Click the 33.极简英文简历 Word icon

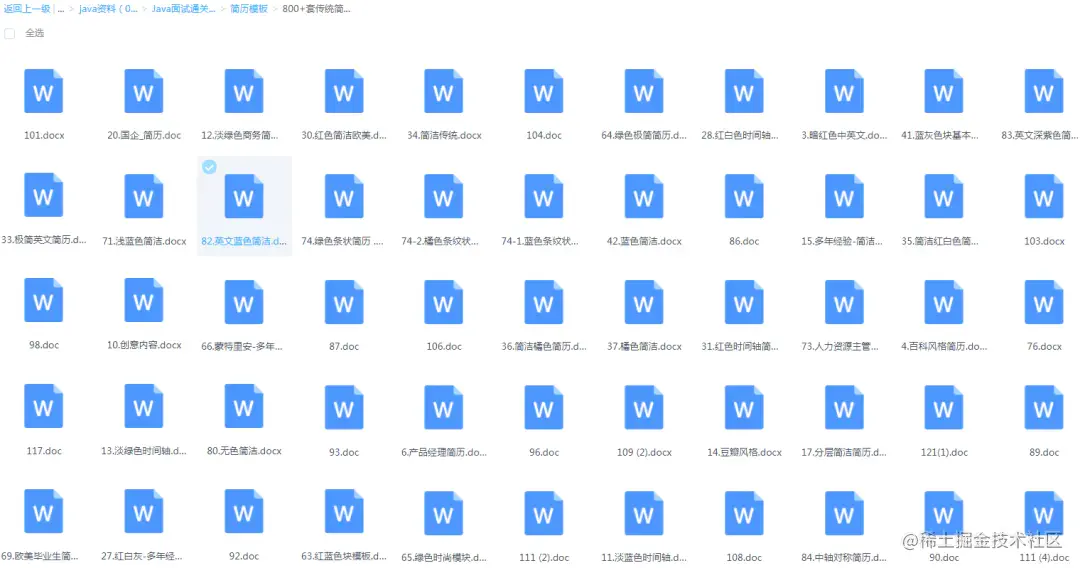point(43,196)
